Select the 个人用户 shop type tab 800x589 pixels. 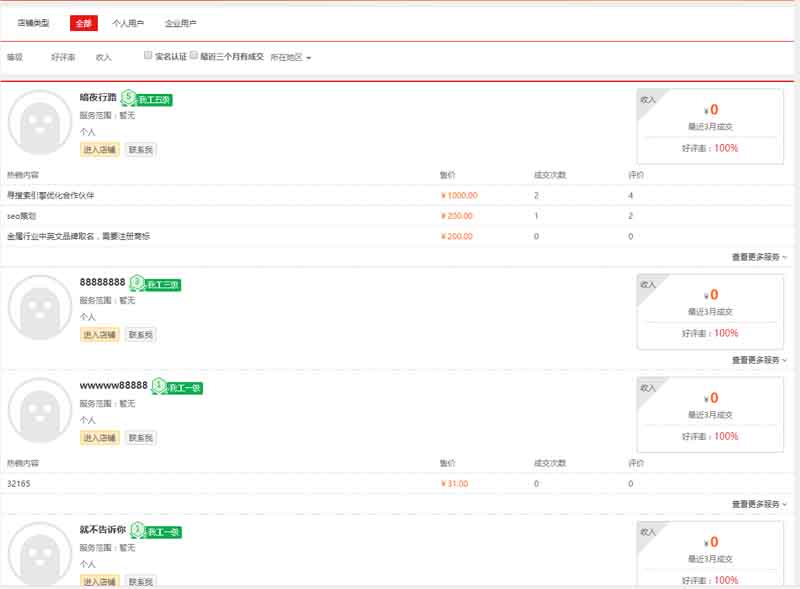tap(127, 23)
